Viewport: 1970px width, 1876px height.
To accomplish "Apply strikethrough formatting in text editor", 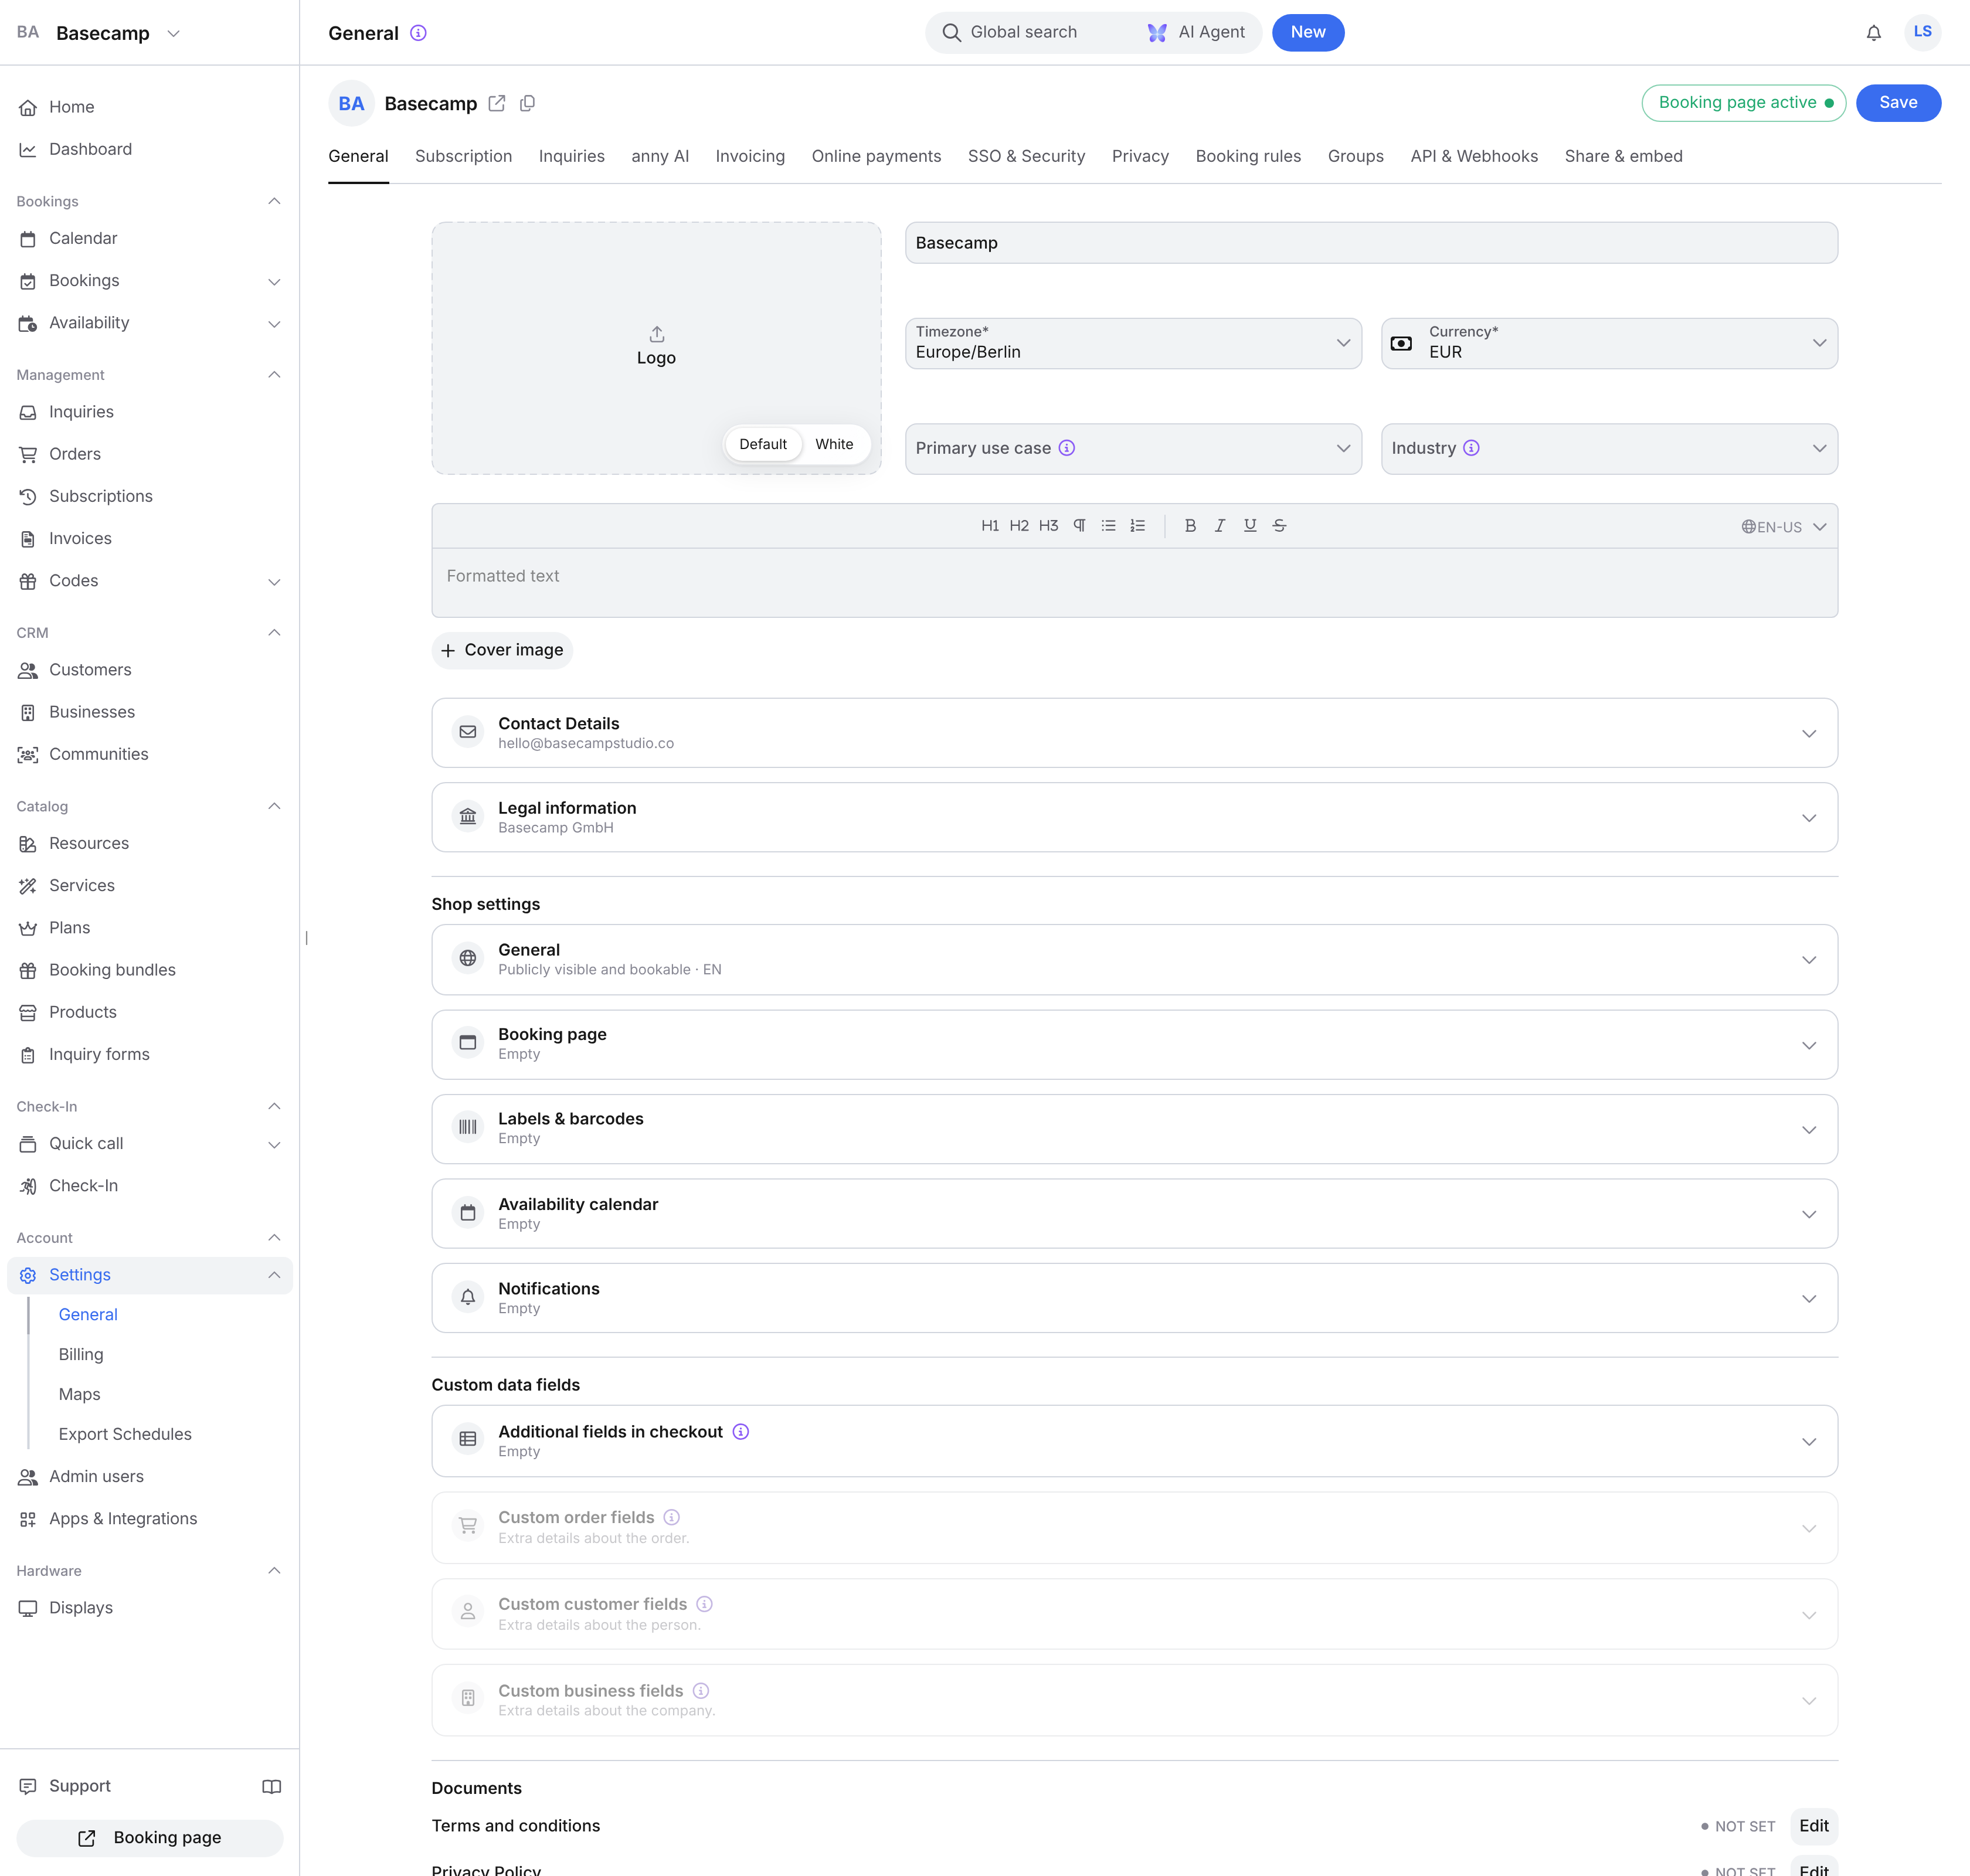I will pos(1279,526).
